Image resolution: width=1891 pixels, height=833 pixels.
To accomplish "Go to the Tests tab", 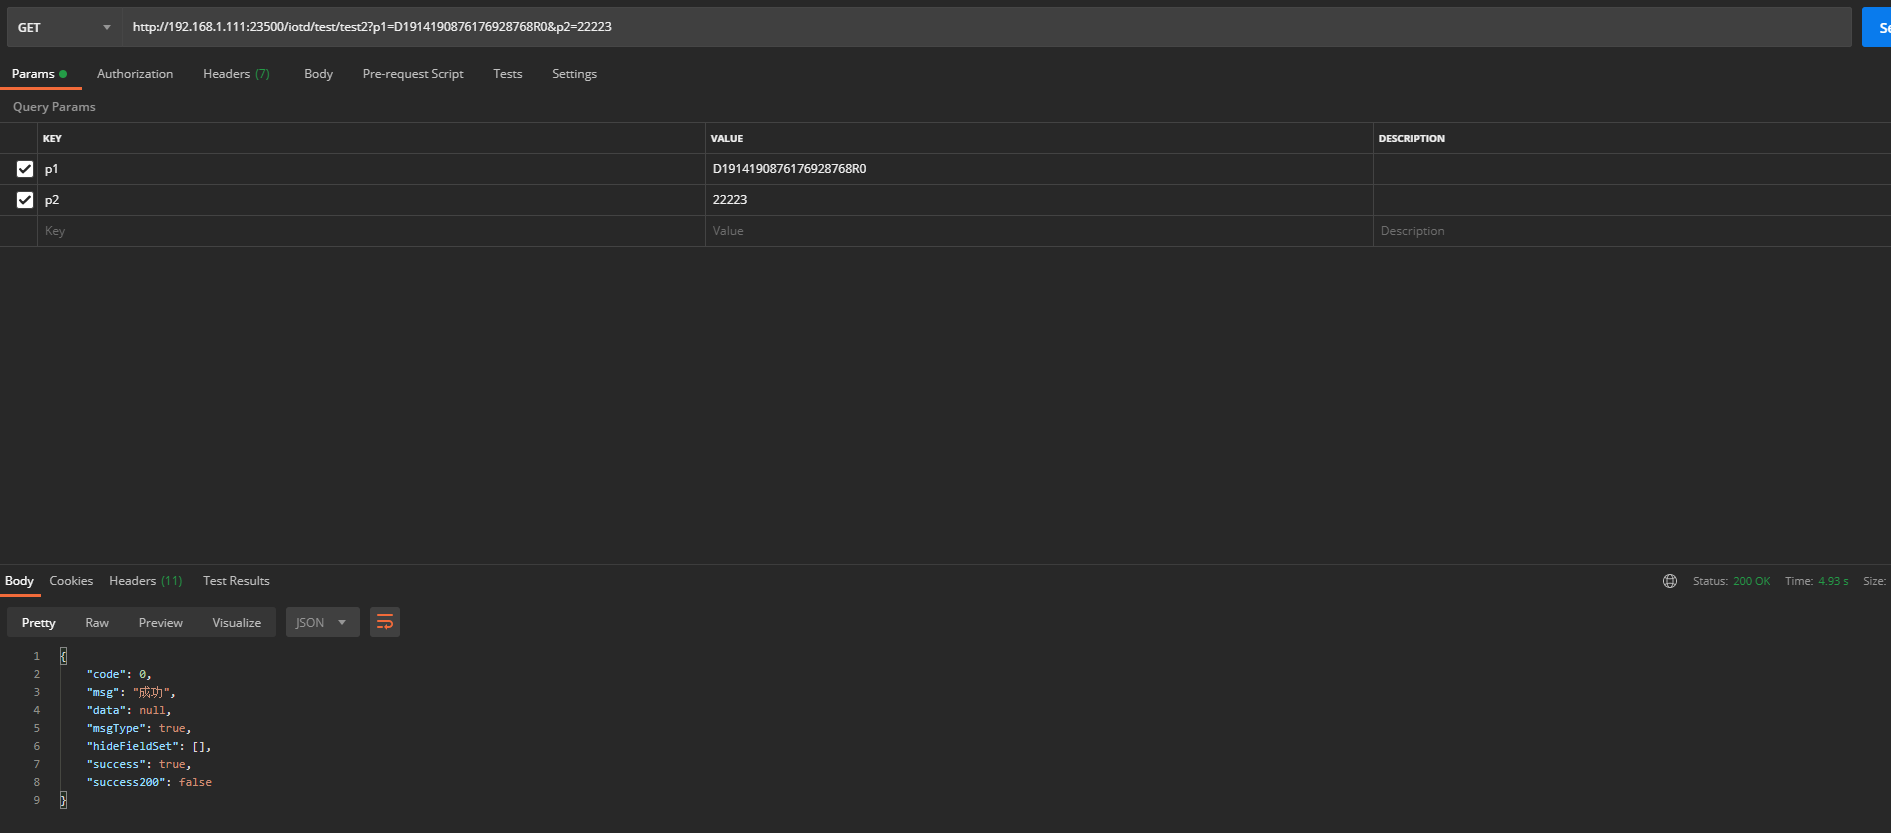I will point(507,74).
